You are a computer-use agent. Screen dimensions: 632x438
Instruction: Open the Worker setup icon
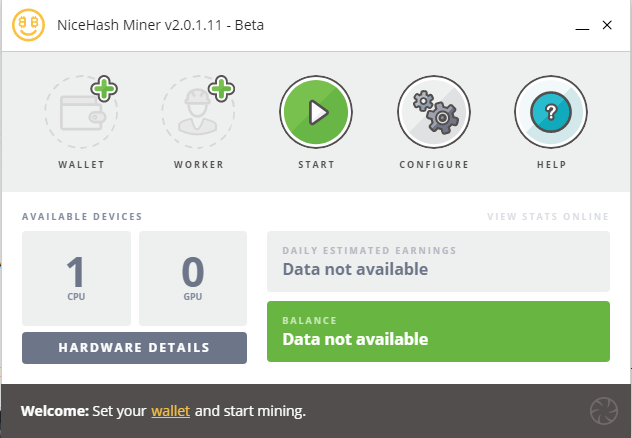click(198, 112)
